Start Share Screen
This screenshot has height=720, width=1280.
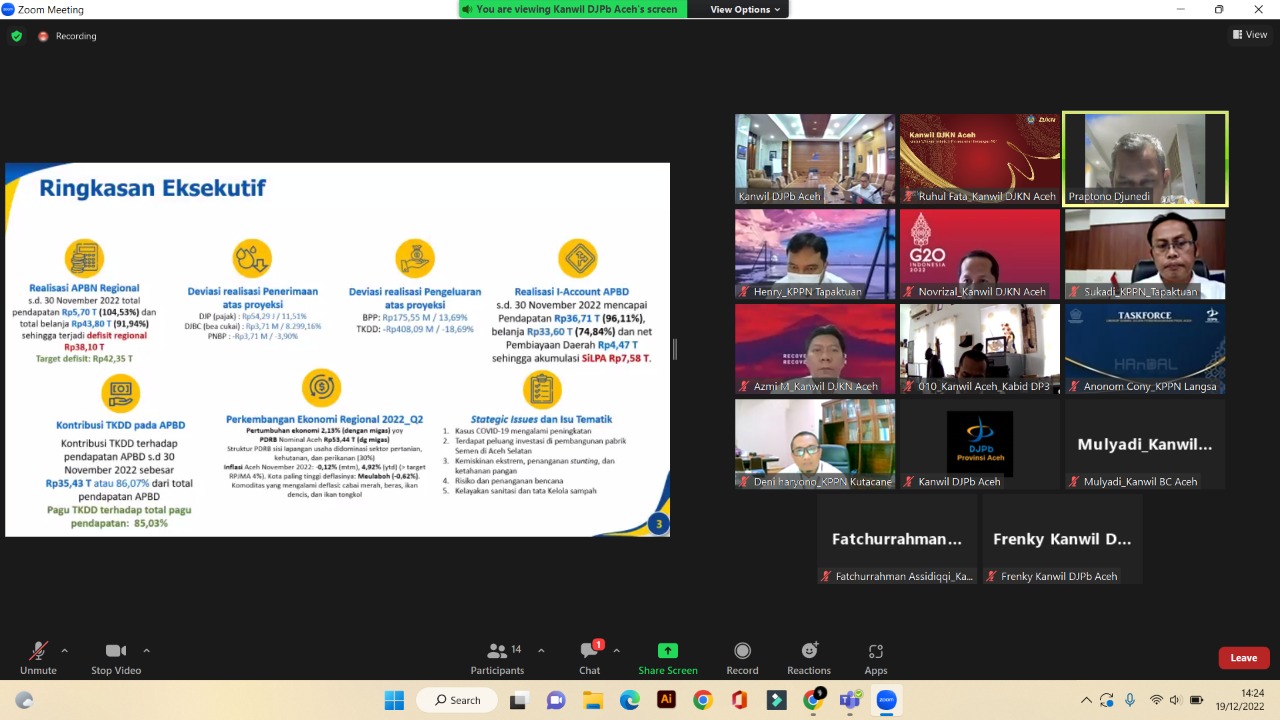tap(668, 658)
